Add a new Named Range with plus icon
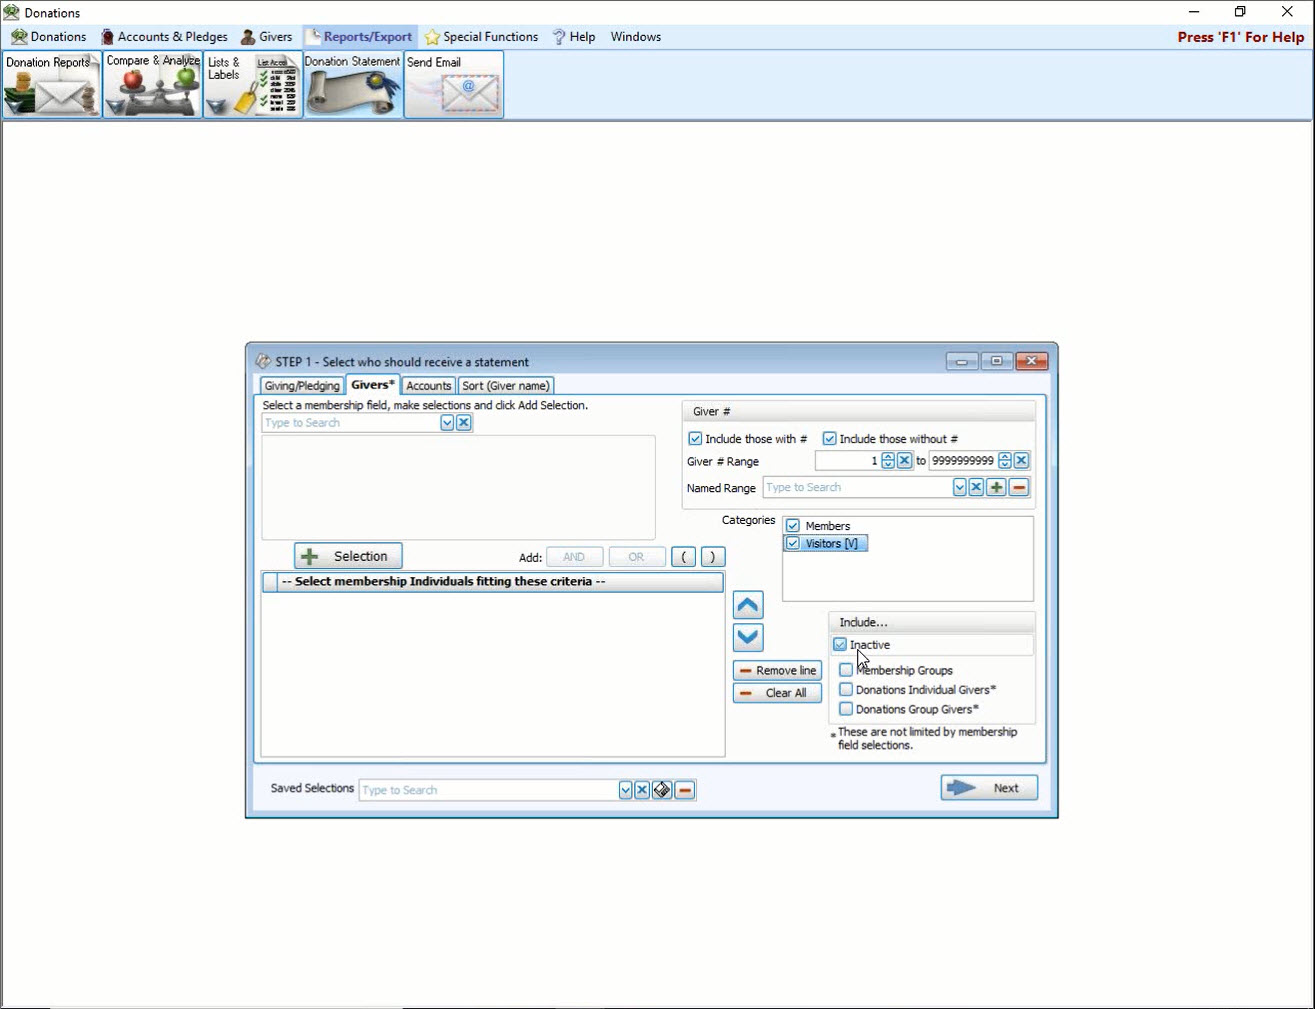Viewport: 1315px width, 1009px height. pos(996,488)
